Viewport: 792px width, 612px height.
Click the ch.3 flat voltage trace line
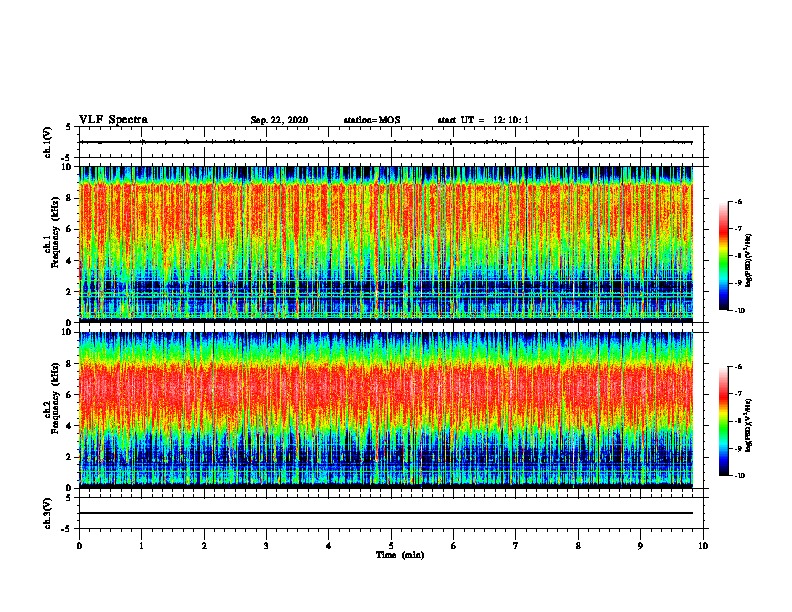point(386,513)
